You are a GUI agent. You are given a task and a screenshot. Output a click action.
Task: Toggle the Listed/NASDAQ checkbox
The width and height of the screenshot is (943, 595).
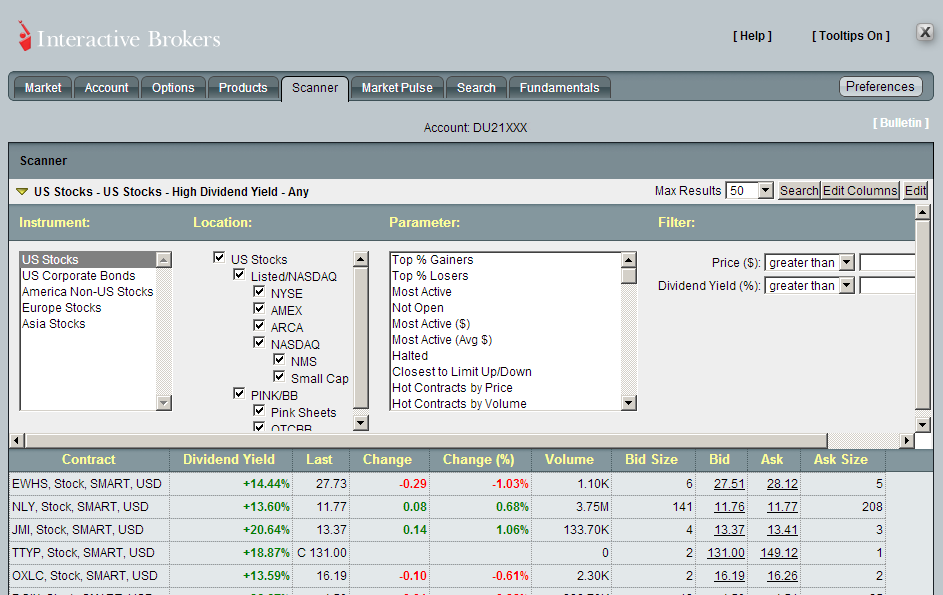point(239,274)
